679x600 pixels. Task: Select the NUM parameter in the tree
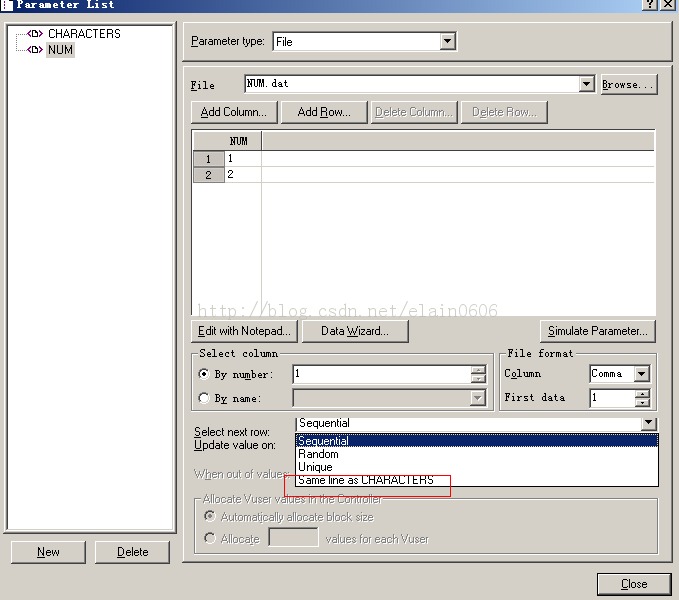pyautogui.click(x=60, y=50)
